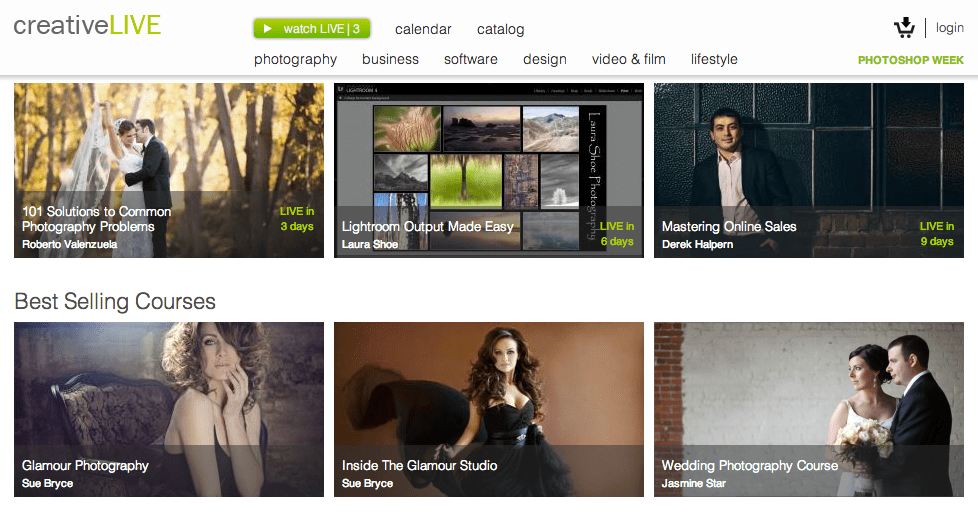Click instructor name Derek Halpern
This screenshot has height=520, width=978.
pos(697,244)
